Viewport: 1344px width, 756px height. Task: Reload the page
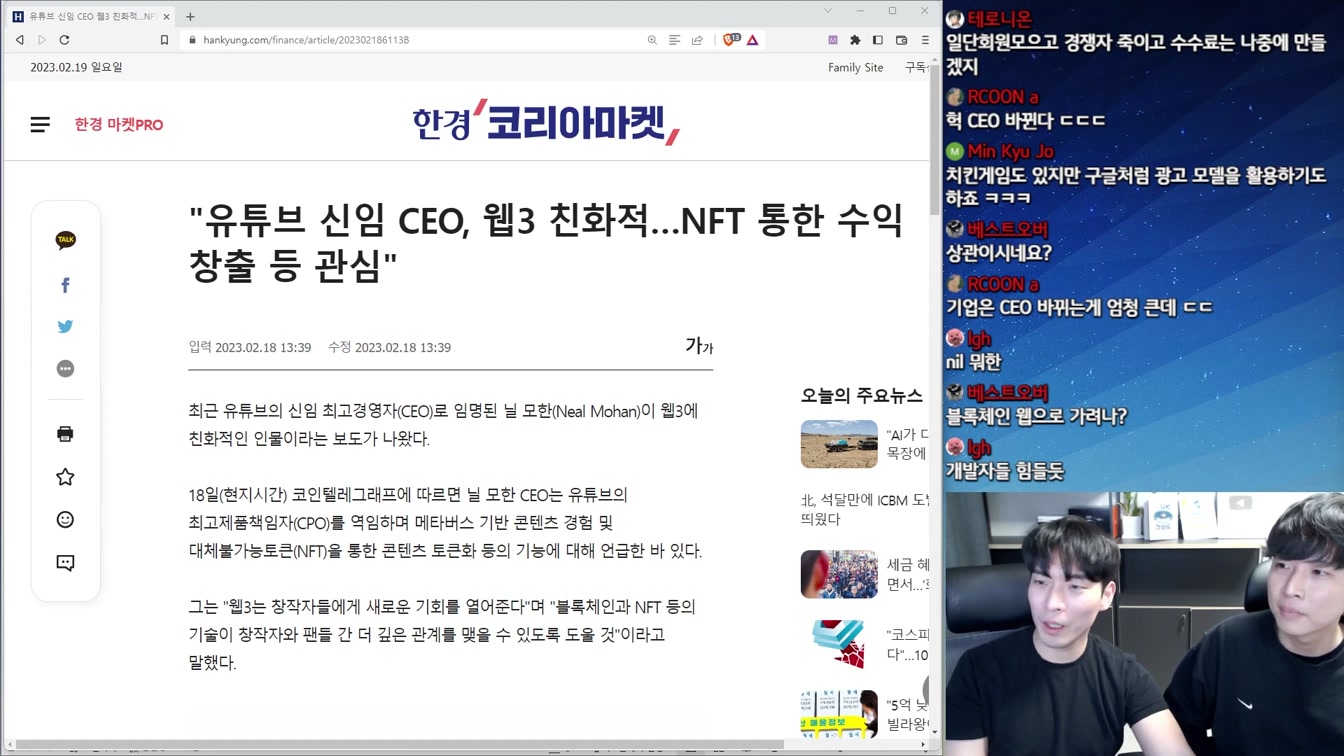(65, 40)
